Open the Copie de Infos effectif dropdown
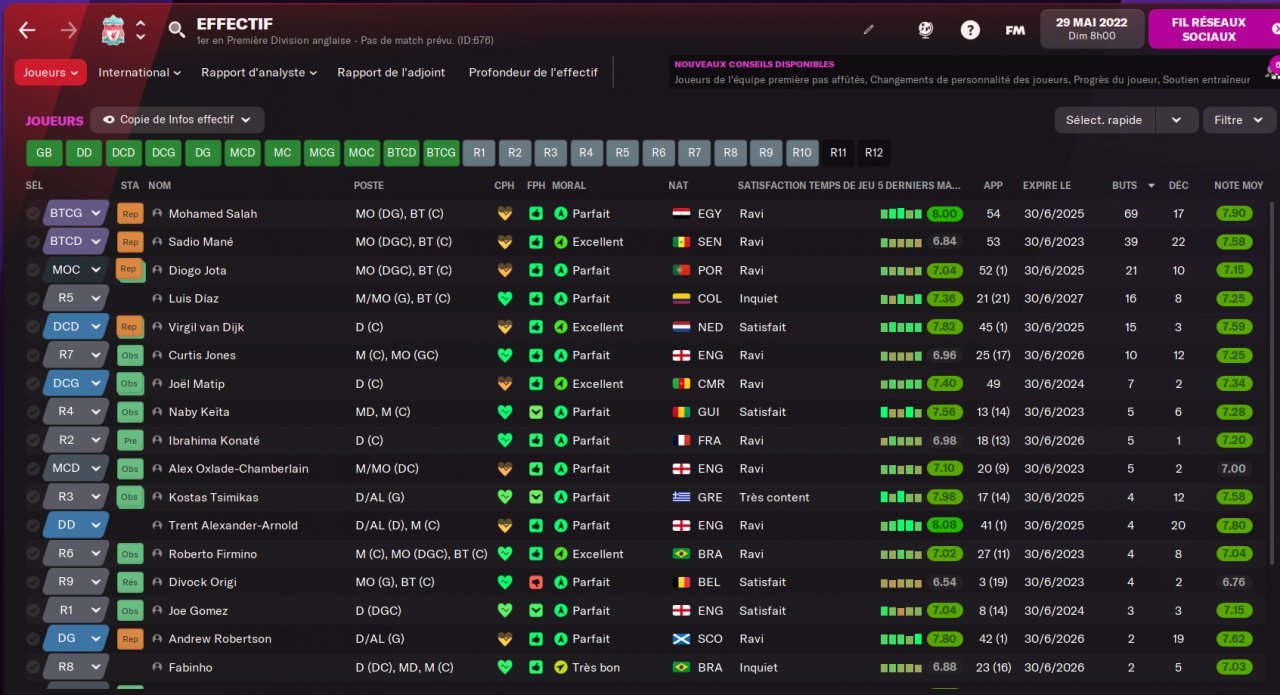Image resolution: width=1280 pixels, height=695 pixels. click(177, 120)
